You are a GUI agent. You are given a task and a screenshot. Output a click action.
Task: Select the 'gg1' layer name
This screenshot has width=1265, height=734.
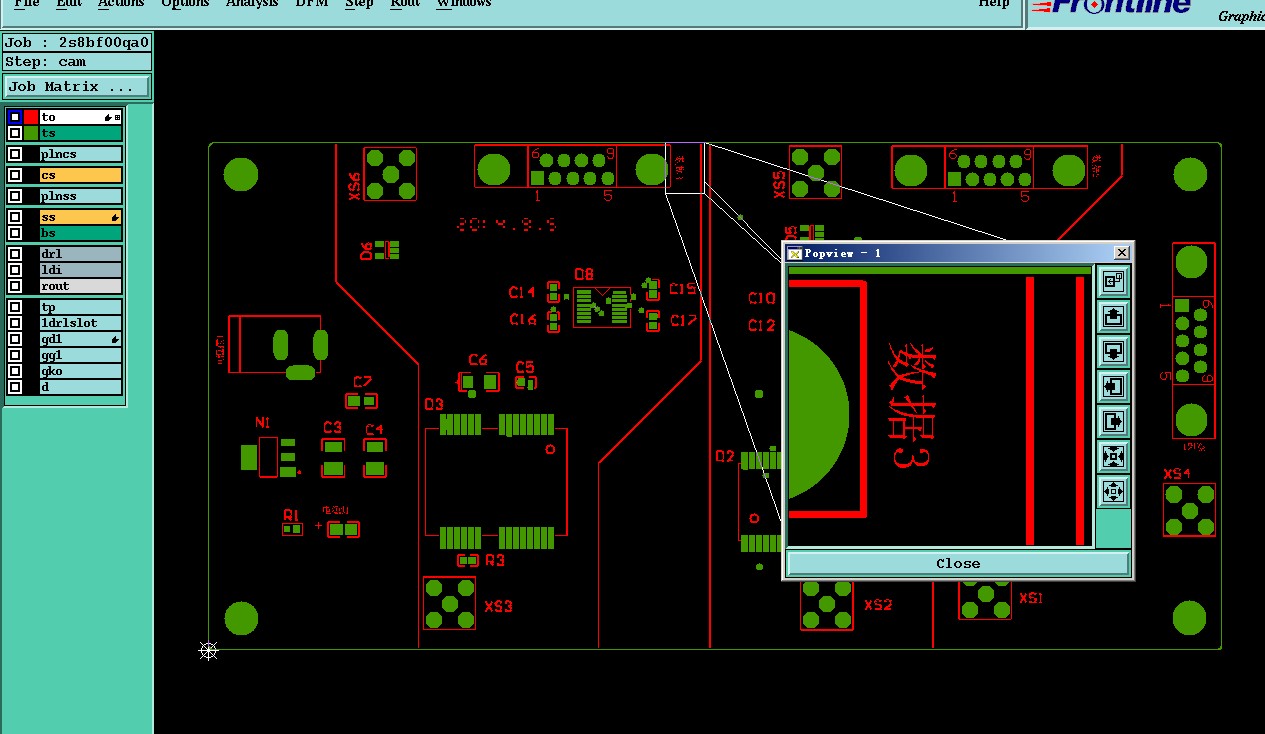(x=81, y=355)
